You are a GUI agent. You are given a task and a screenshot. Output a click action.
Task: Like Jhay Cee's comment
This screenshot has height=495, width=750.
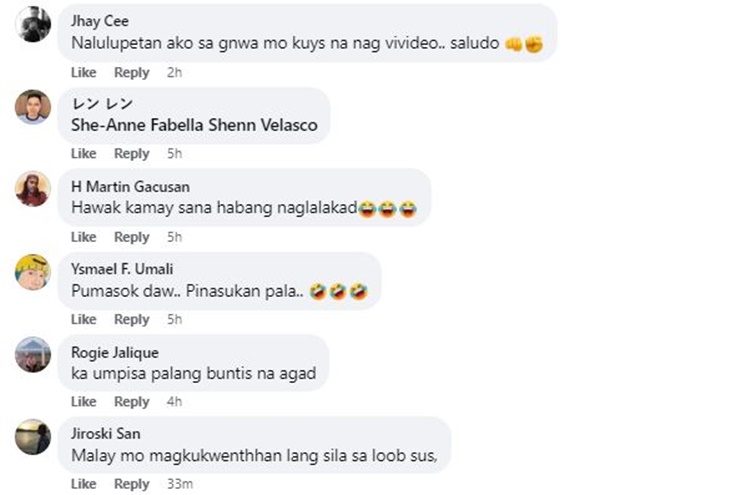84,72
